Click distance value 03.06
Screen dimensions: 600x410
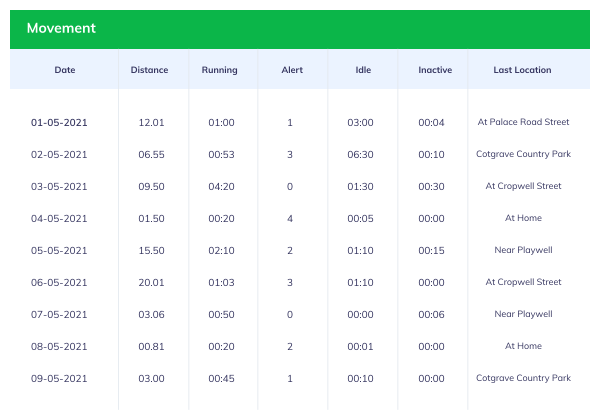click(151, 314)
